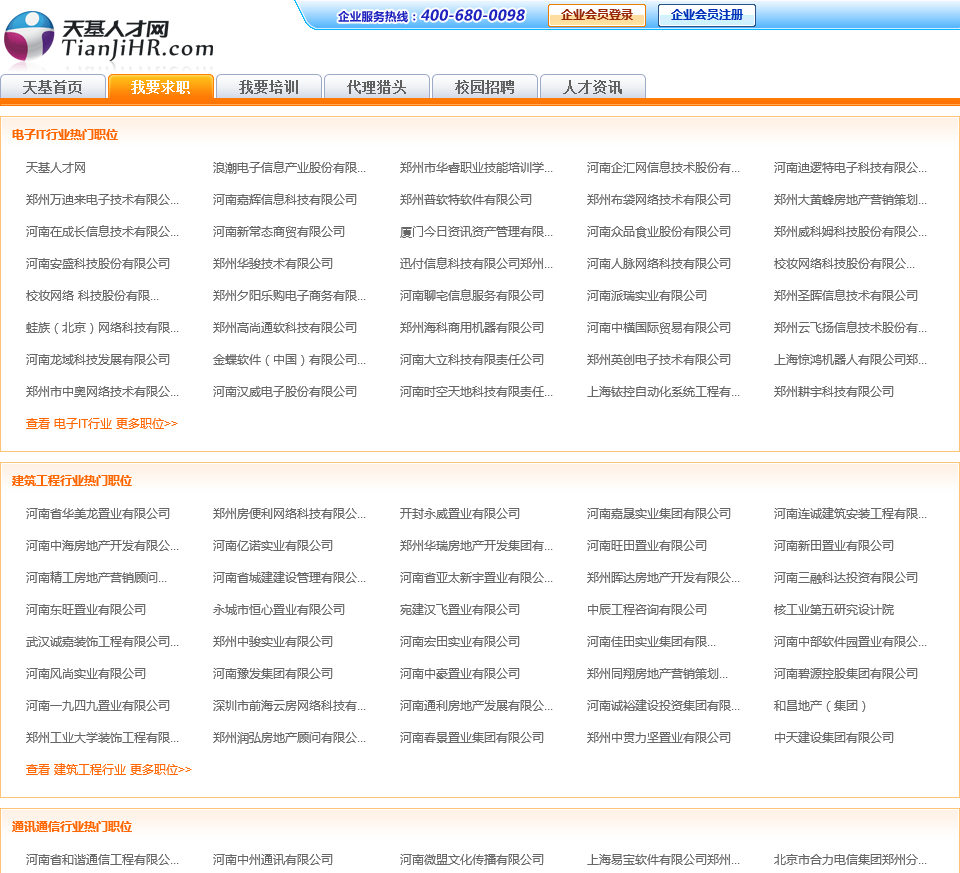Open 郑州市华睿职业技能培训学... link
The height and width of the screenshot is (873, 960).
click(476, 168)
